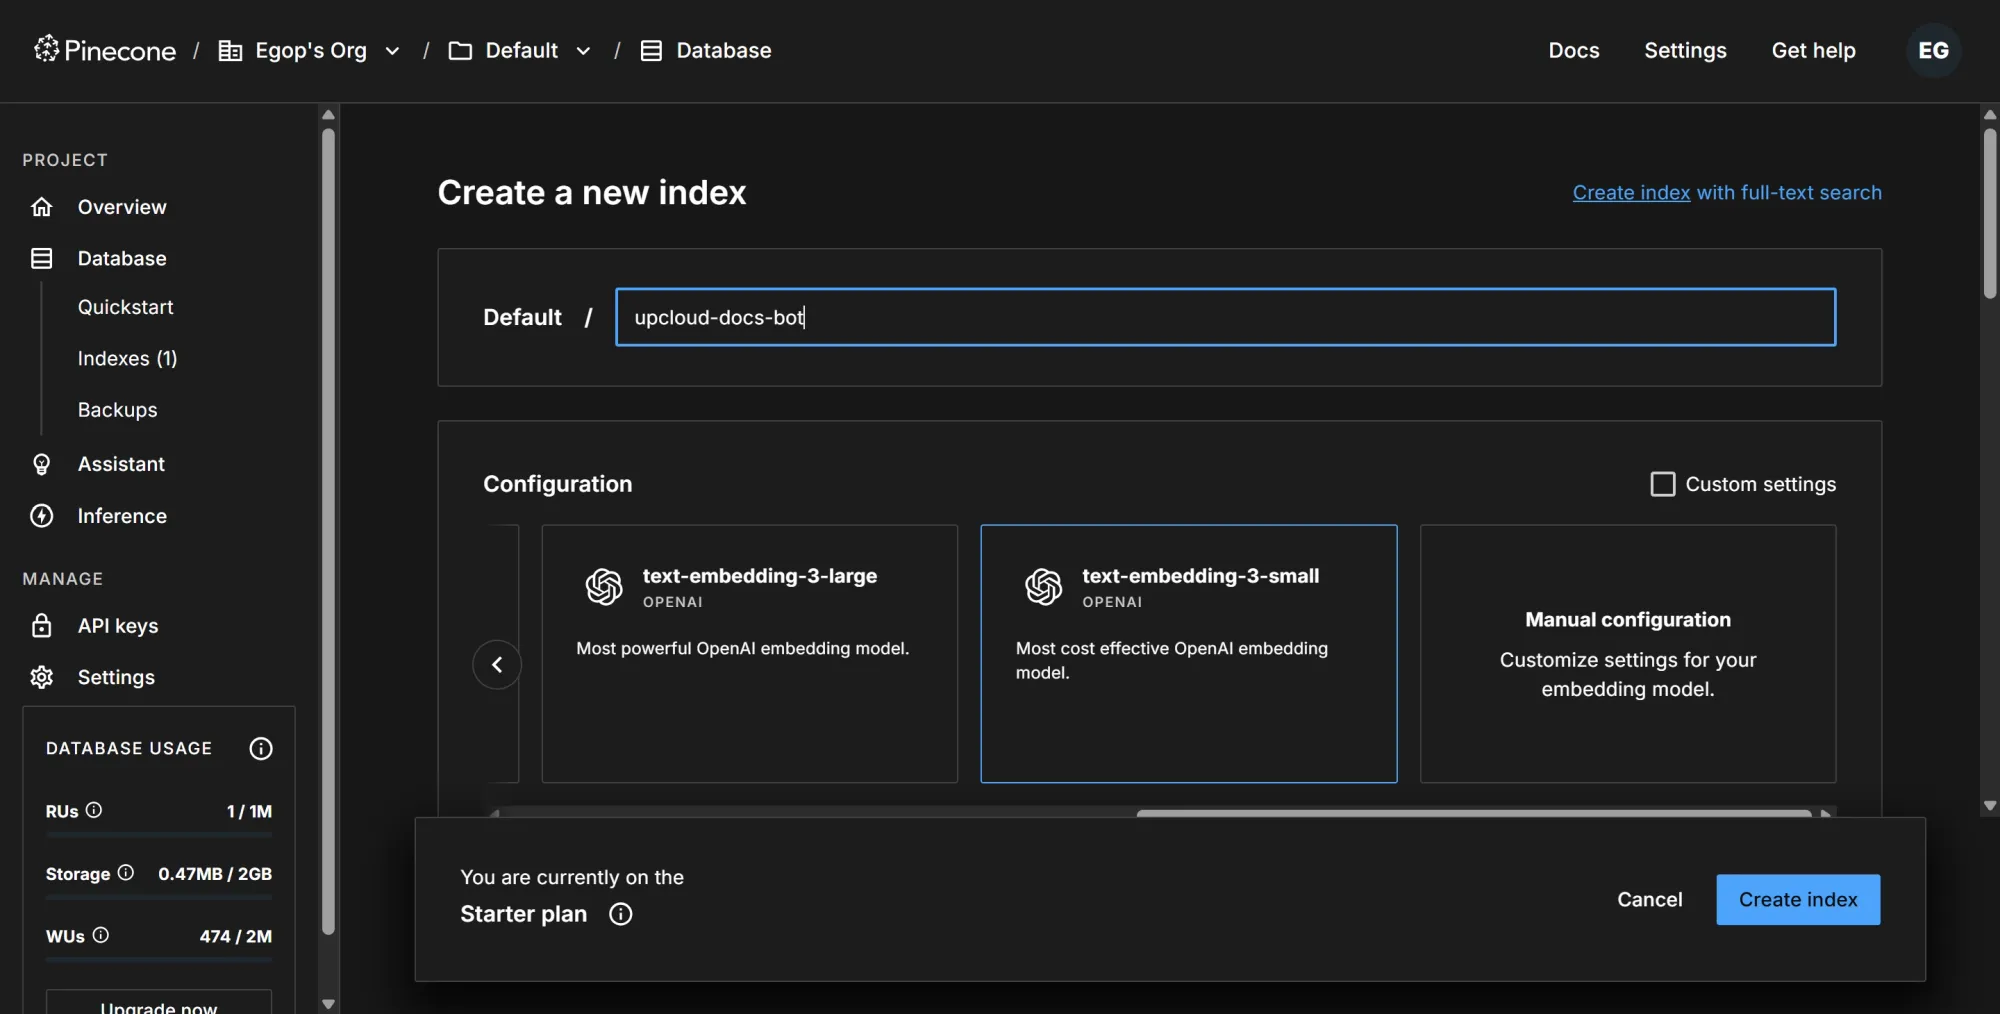
Task: Click the Upgrade now button
Action: point(159,1002)
